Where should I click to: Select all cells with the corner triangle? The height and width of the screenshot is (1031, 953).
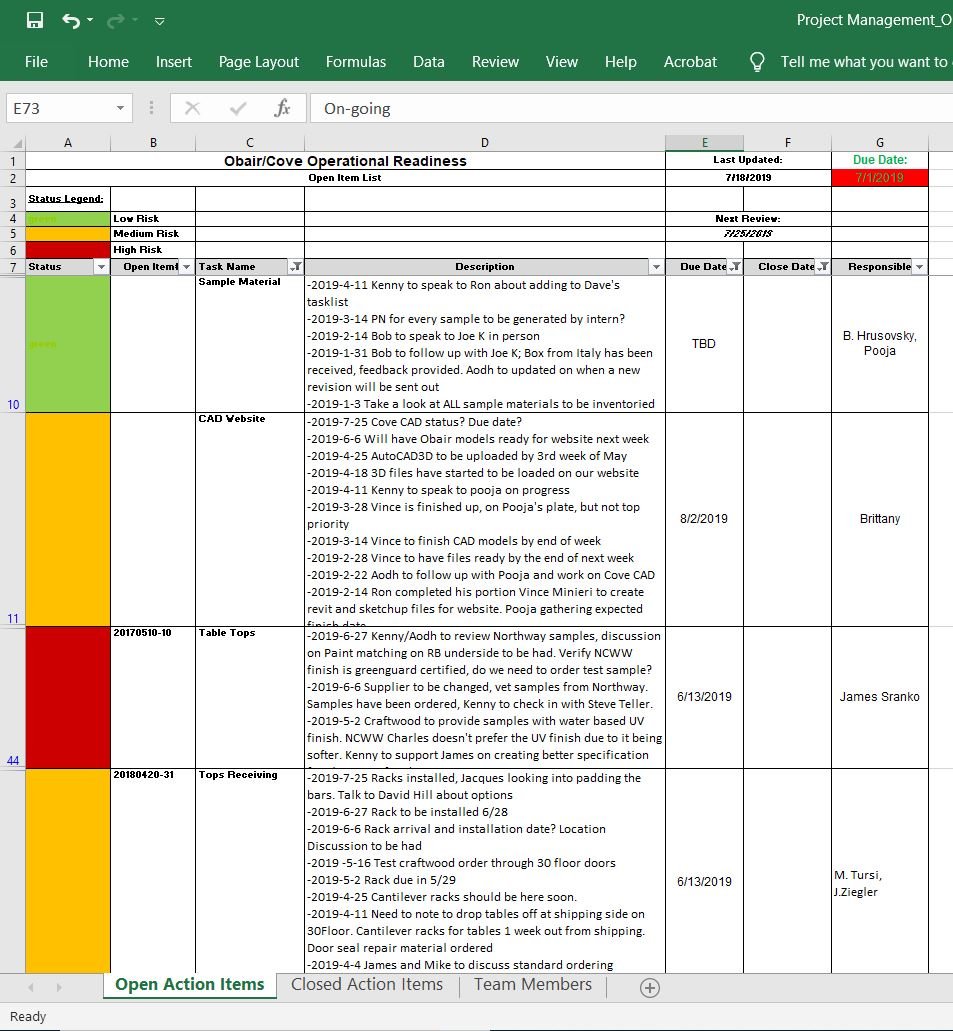pos(18,143)
